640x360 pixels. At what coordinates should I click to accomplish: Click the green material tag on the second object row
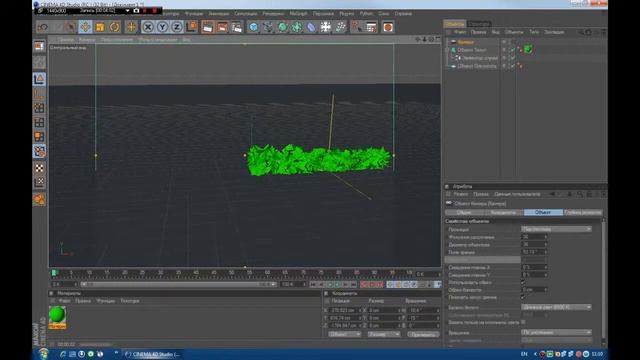point(528,50)
